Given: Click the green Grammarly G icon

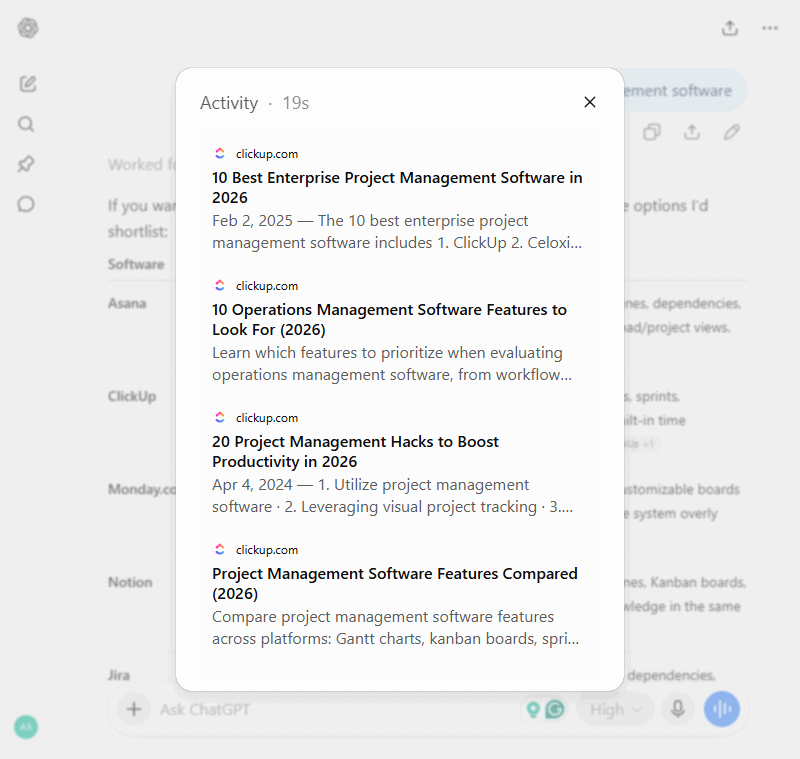Looking at the screenshot, I should pyautogui.click(x=555, y=709).
